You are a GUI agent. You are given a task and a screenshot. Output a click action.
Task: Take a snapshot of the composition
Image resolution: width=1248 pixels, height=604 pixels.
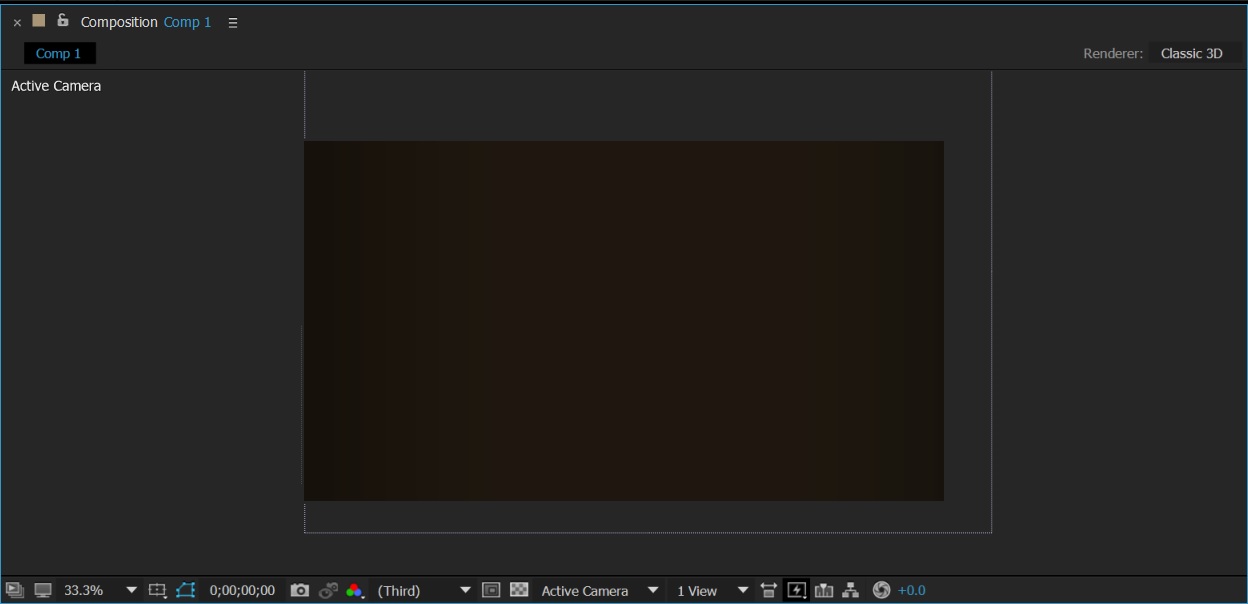(x=300, y=590)
